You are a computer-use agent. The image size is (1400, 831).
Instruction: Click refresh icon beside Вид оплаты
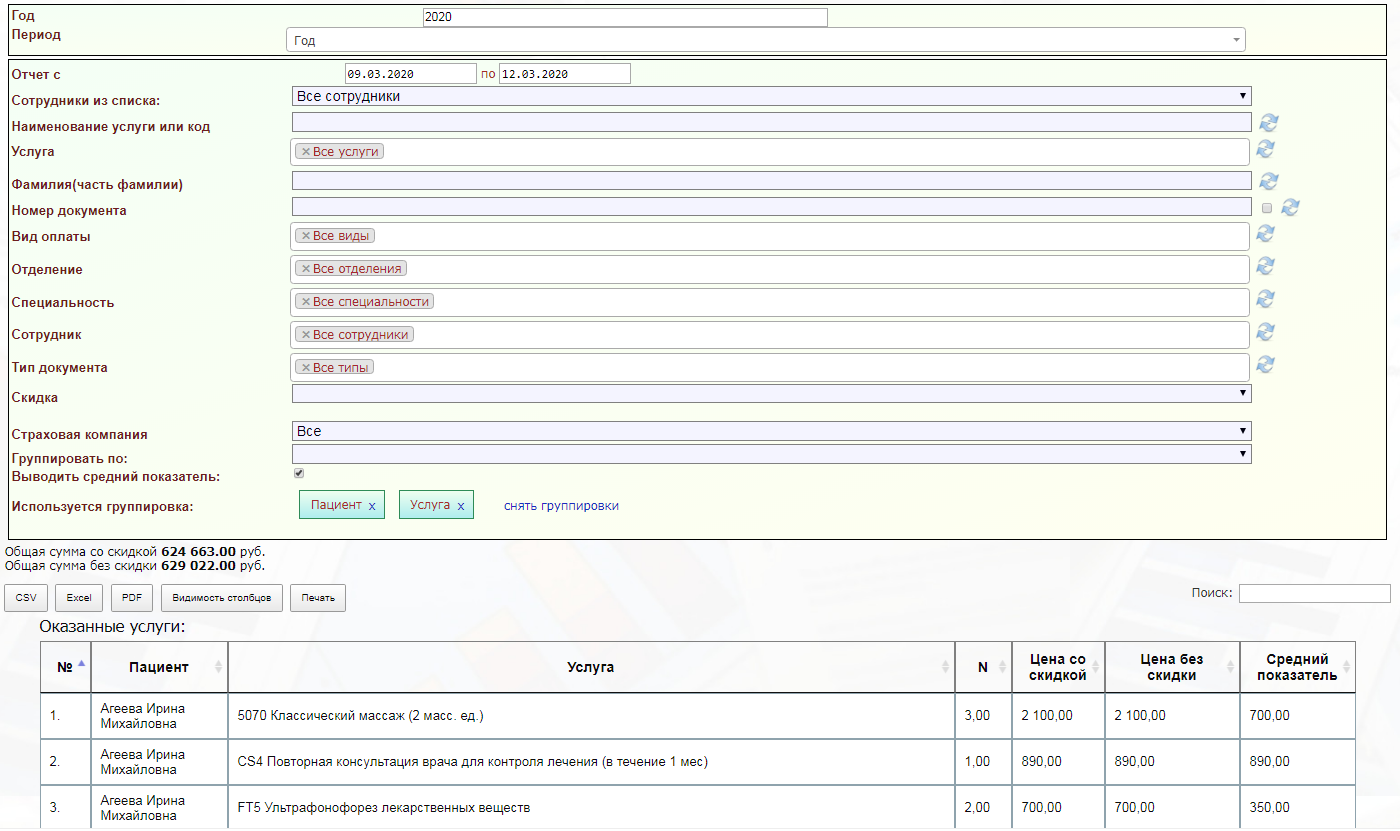point(1265,234)
